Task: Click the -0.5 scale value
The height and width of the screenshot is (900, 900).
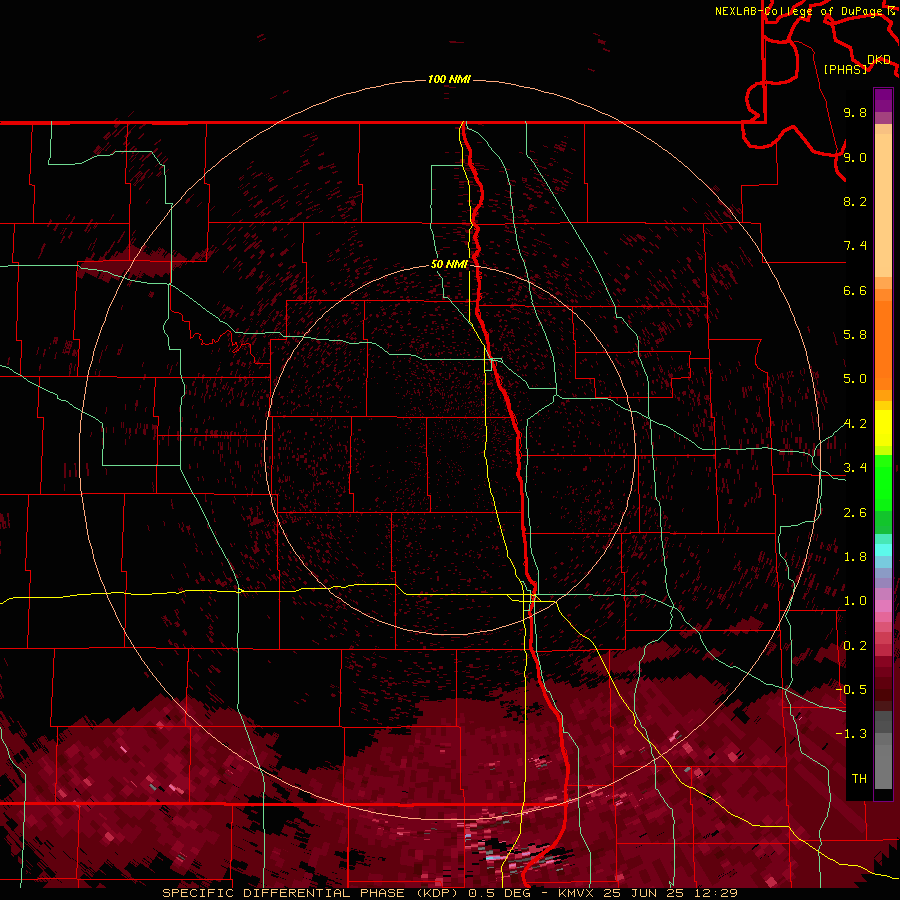Action: (x=851, y=690)
